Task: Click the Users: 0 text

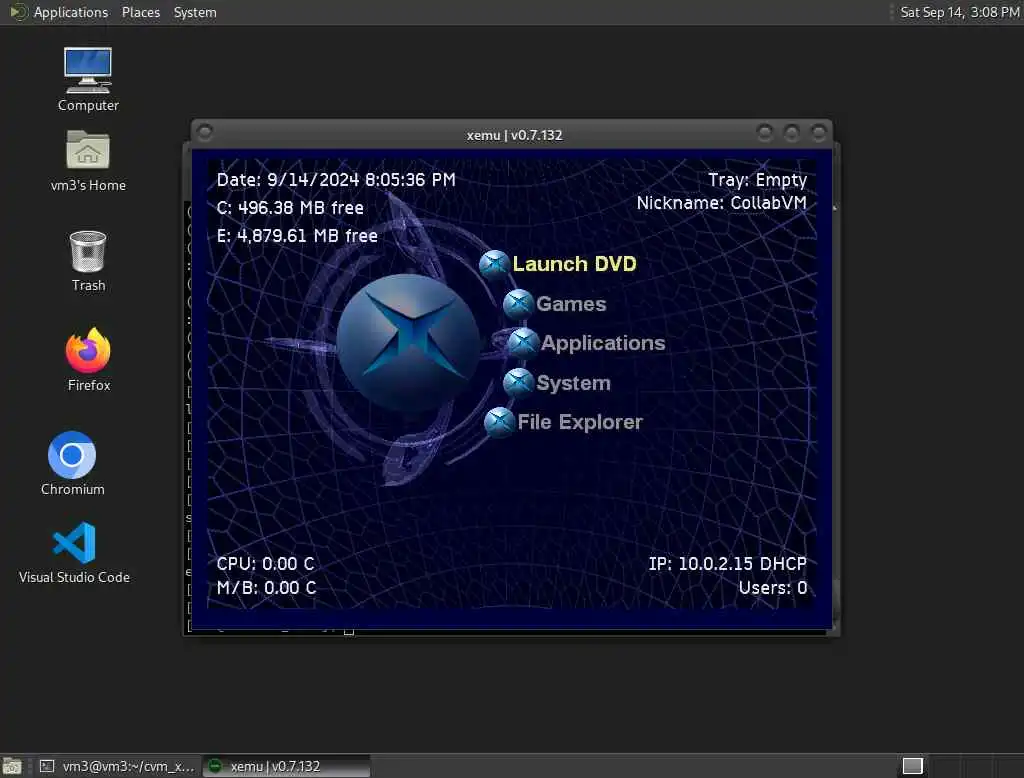Action: [773, 588]
